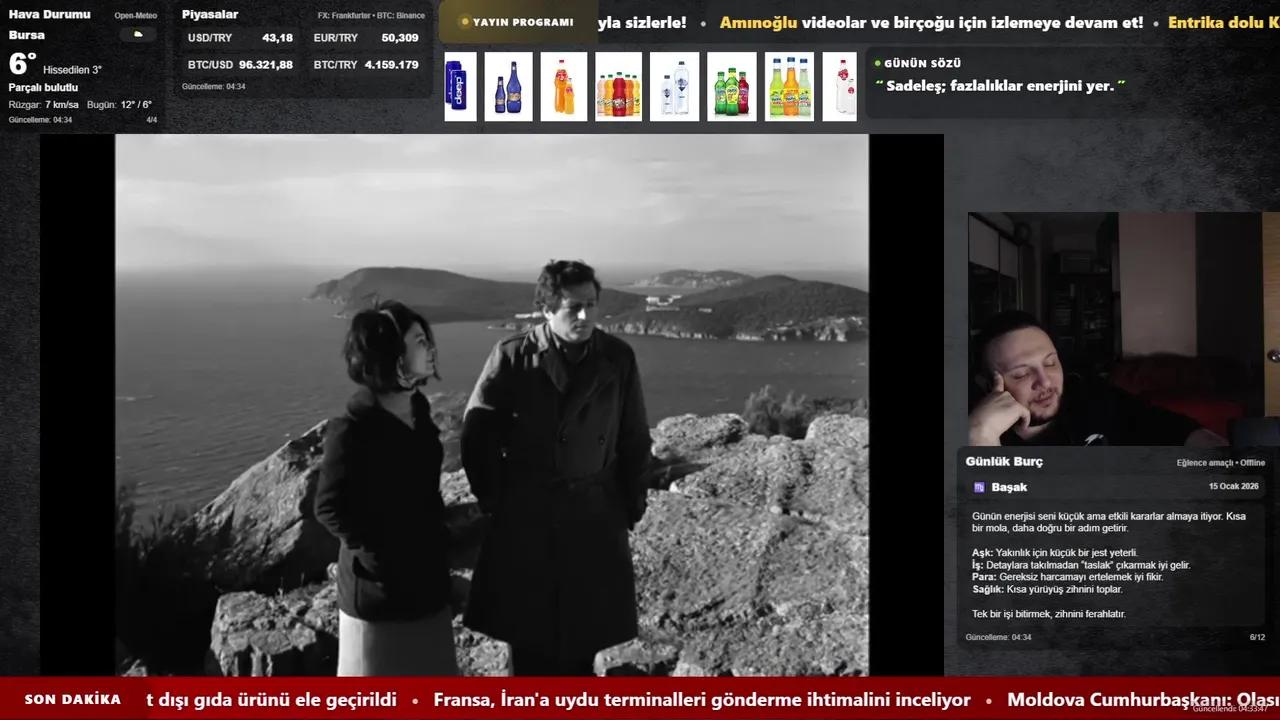Screen dimensions: 1280x720
Task: Click 'Tek bir işi bitirmek' closing line
Action: (1049, 613)
